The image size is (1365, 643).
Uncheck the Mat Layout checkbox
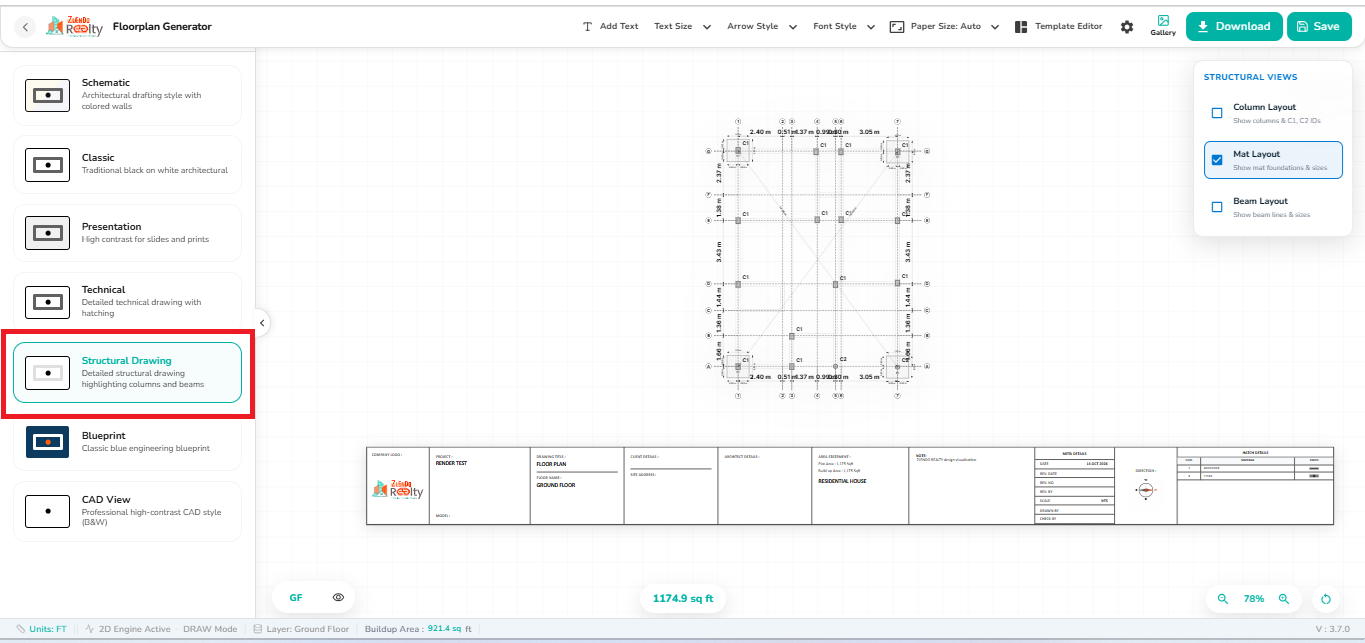(x=1217, y=160)
